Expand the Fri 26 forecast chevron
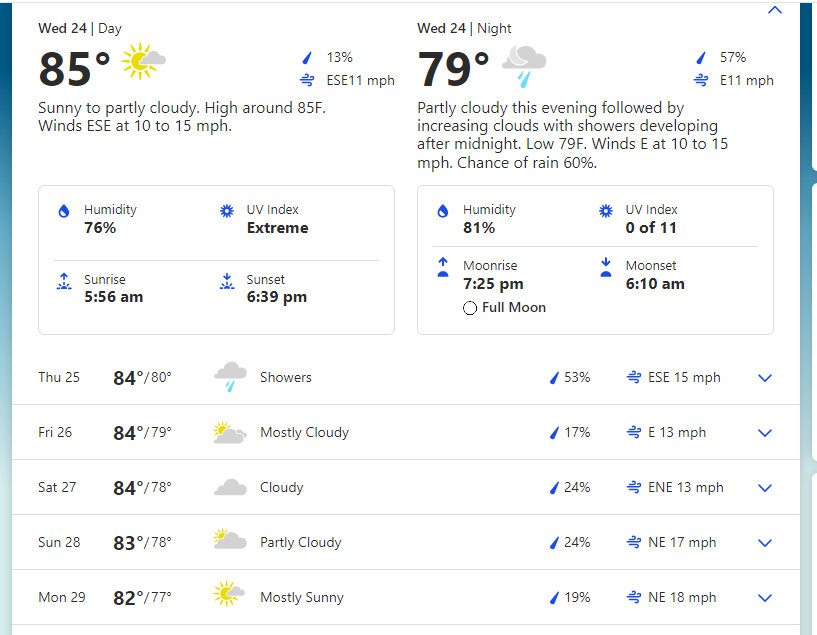The image size is (817, 635). pos(765,433)
